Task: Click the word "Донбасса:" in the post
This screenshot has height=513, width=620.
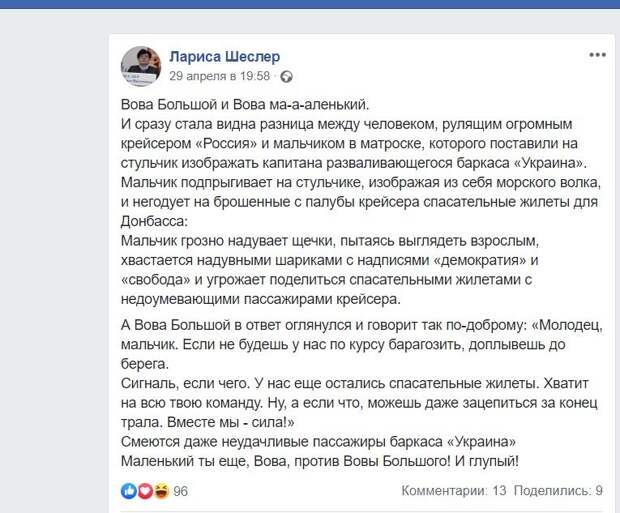Action: tap(154, 221)
